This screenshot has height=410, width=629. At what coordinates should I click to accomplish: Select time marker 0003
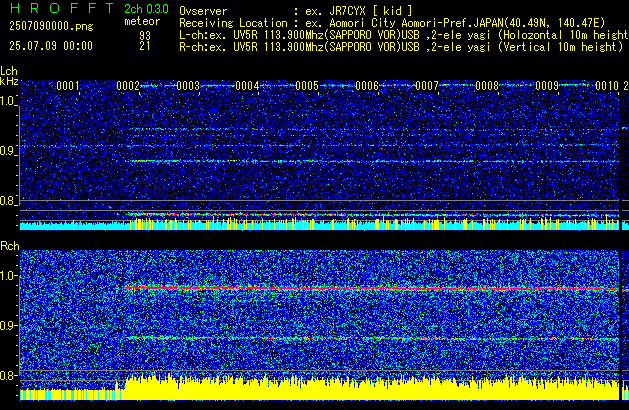[188, 86]
